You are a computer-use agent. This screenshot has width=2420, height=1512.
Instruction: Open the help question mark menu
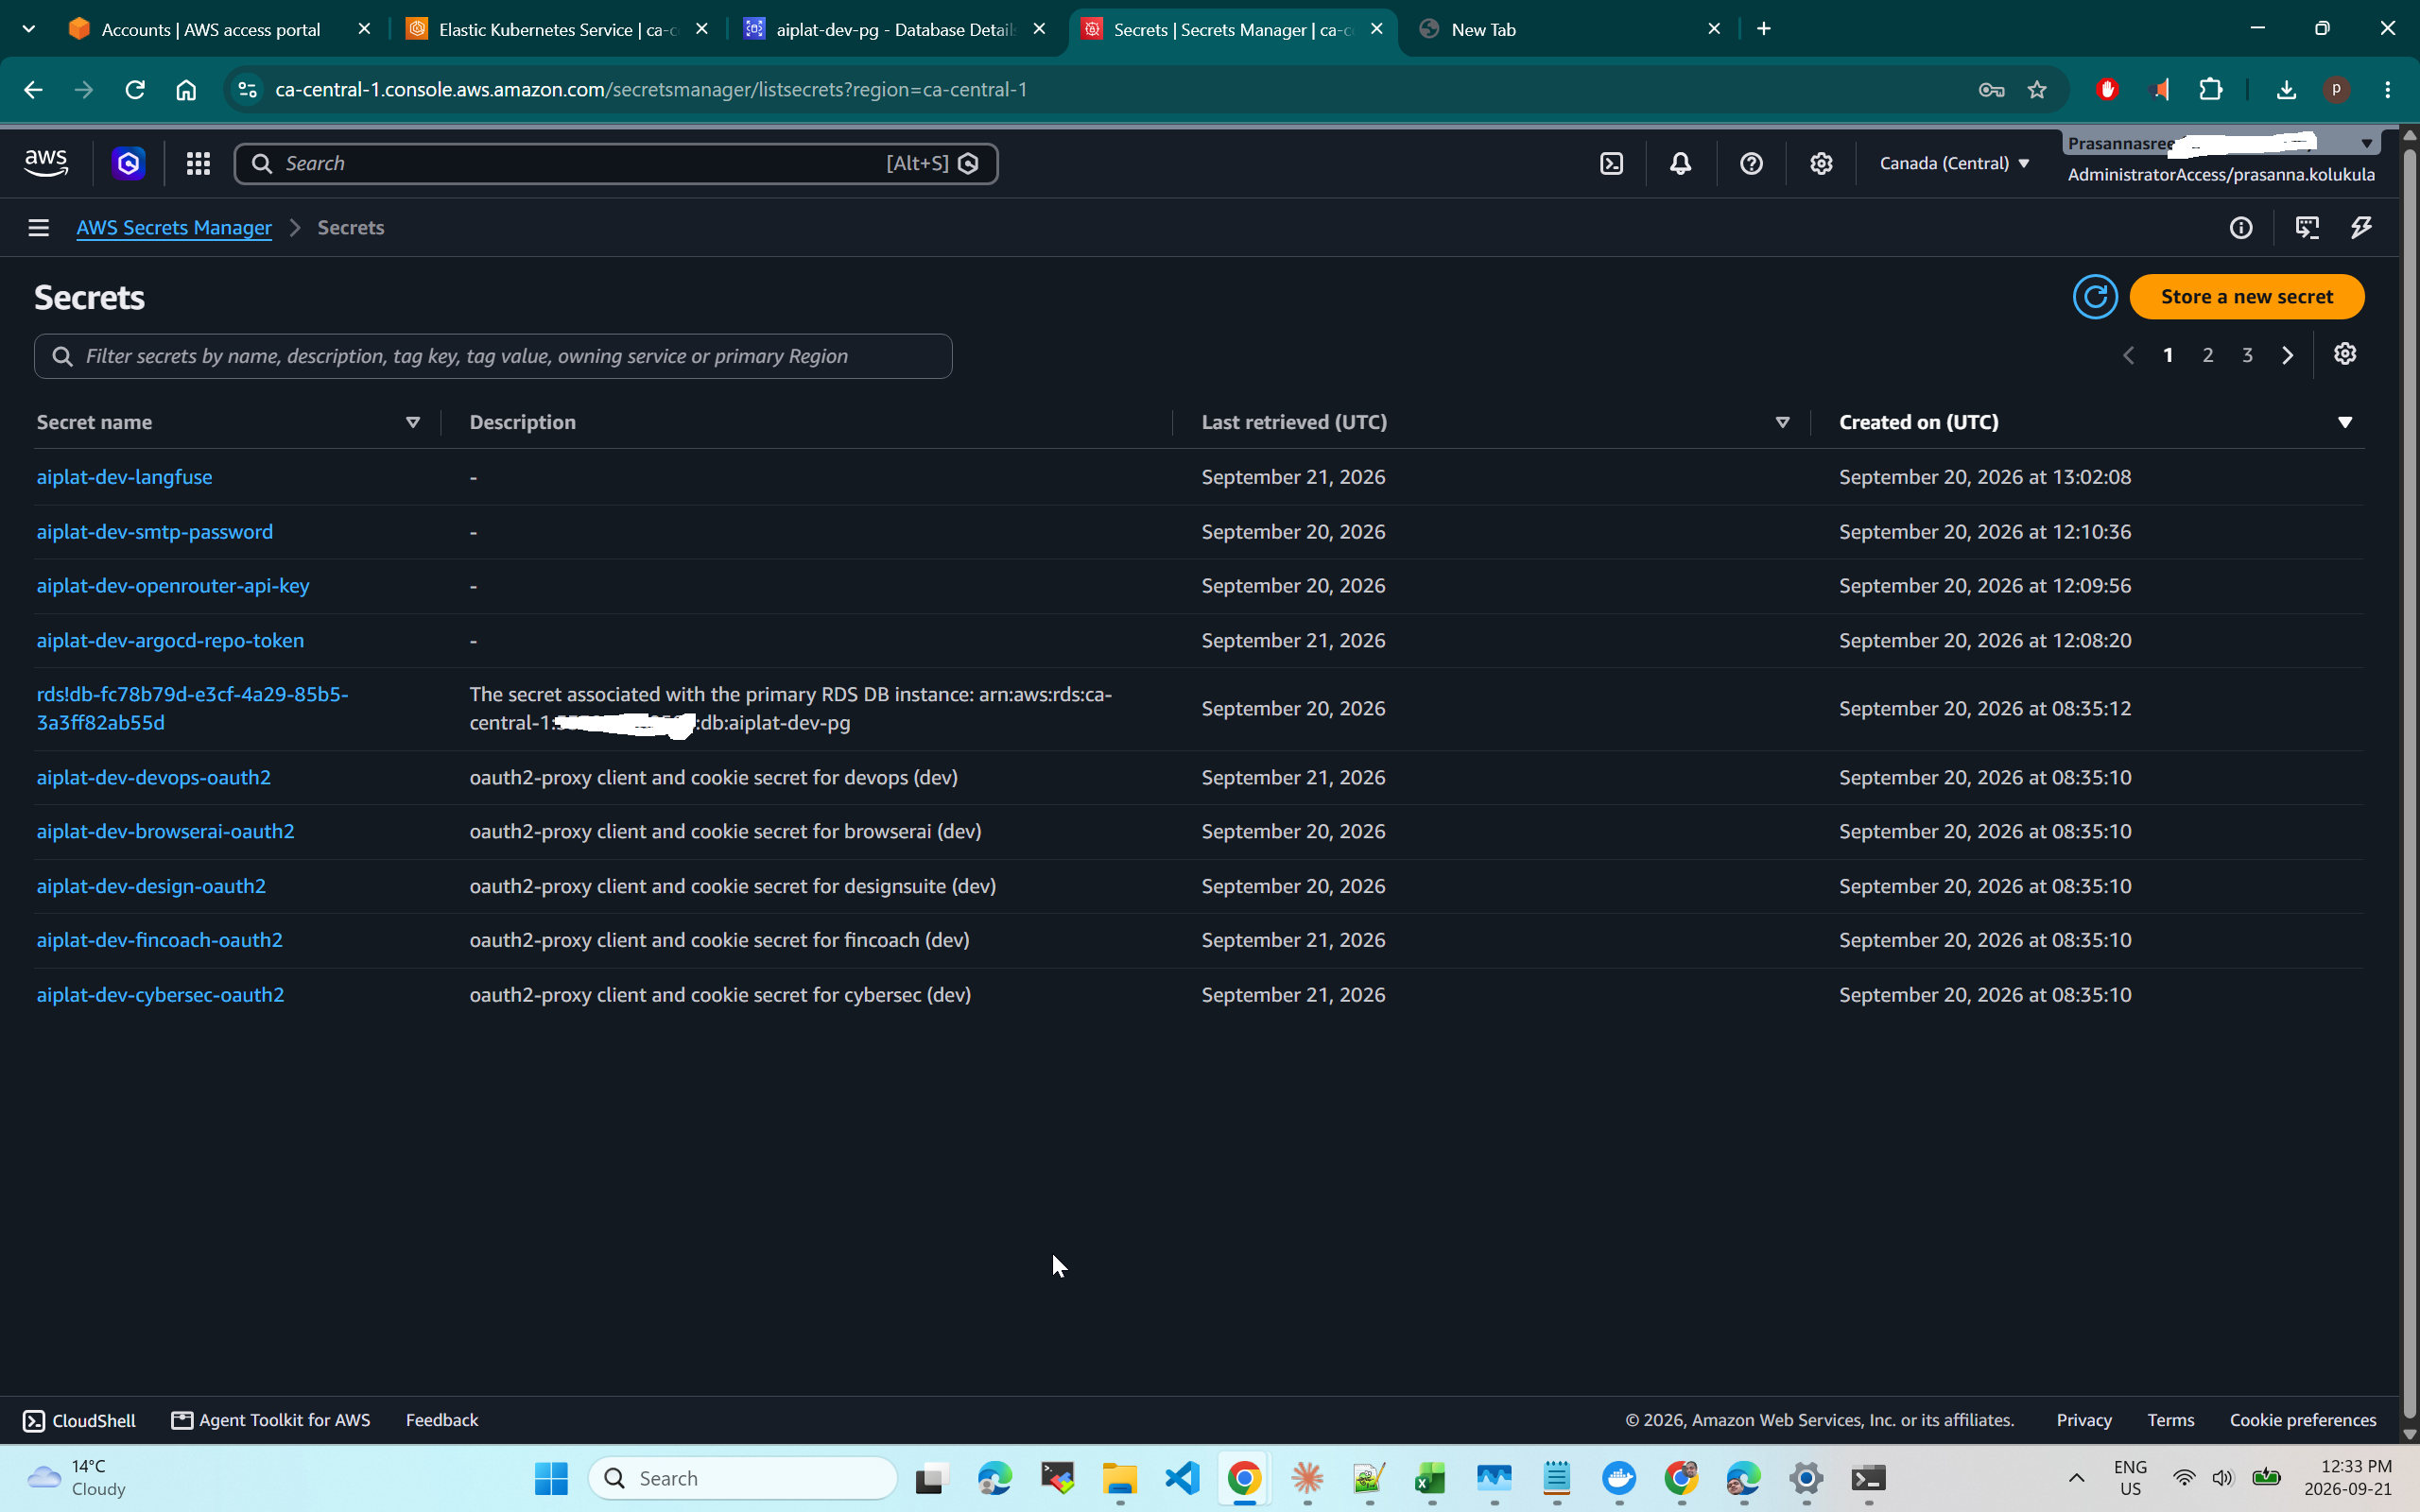pyautogui.click(x=1751, y=163)
